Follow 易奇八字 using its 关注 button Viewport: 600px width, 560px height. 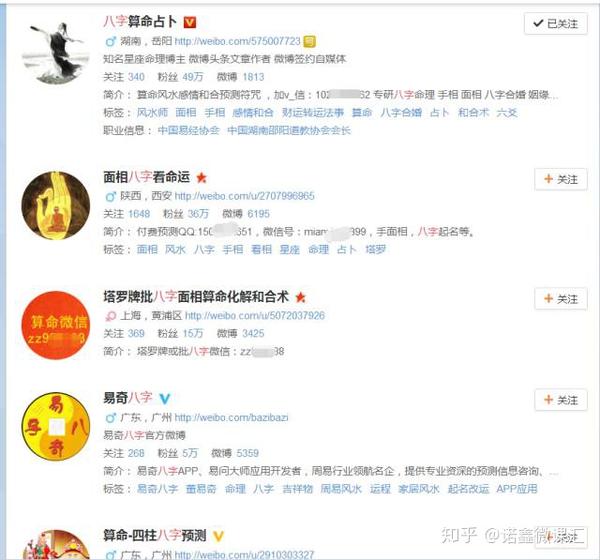[561, 400]
